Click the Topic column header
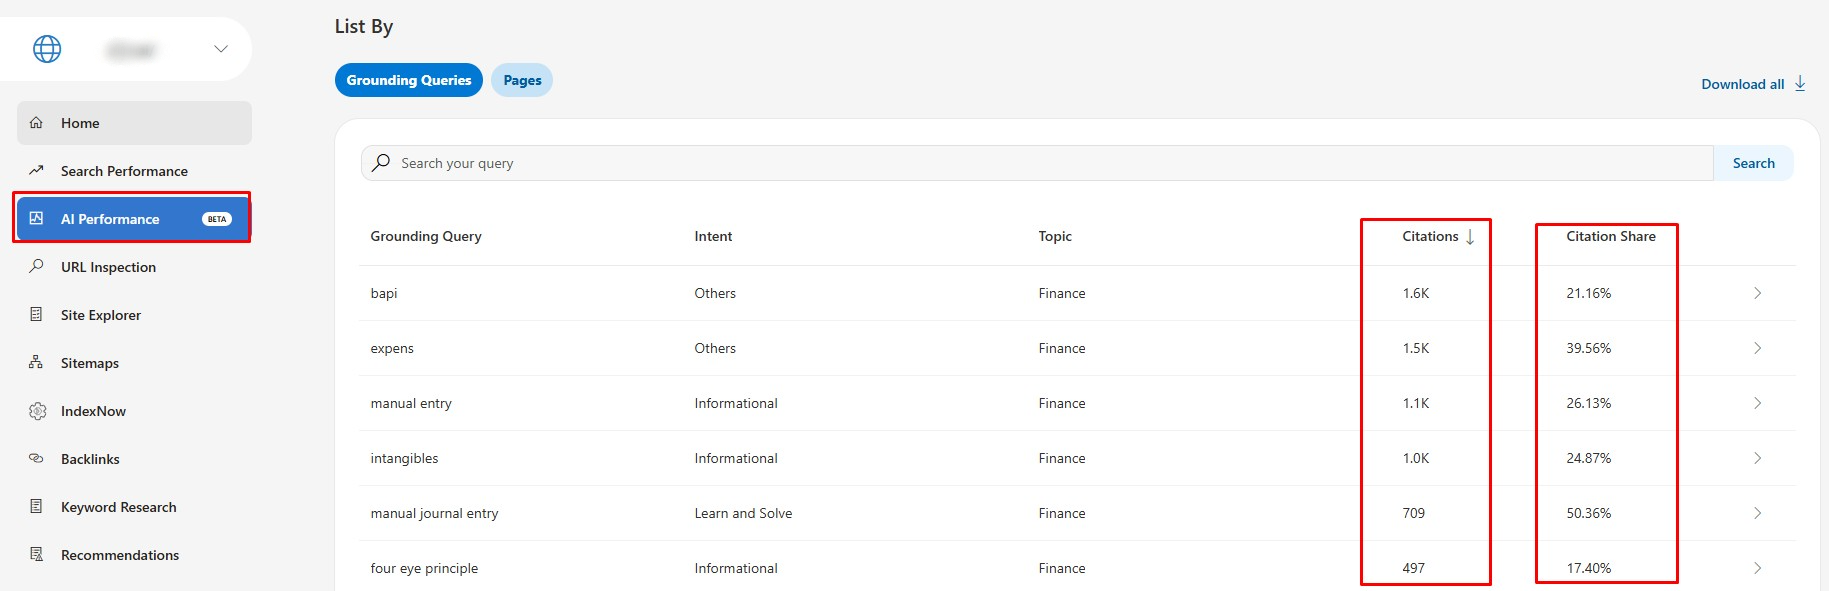Viewport: 1829px width, 591px height. (1055, 236)
